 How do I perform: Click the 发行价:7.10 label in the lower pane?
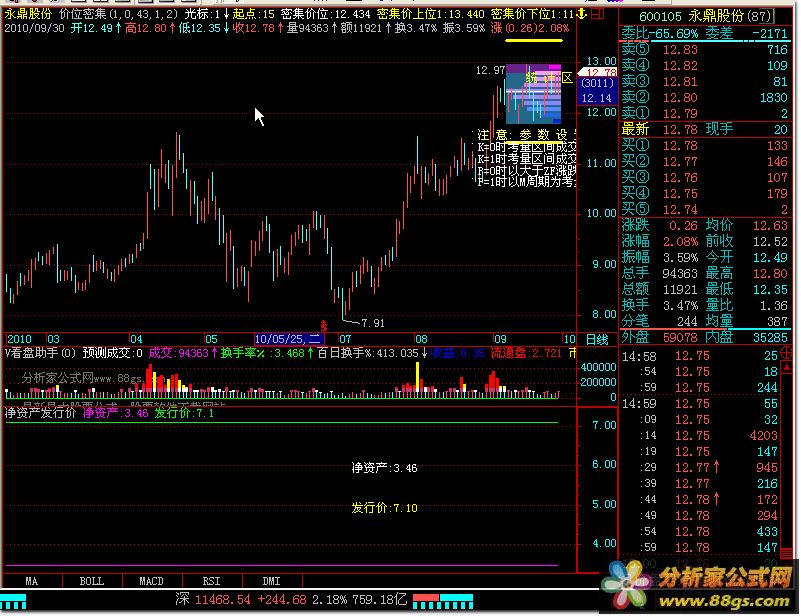tap(384, 508)
